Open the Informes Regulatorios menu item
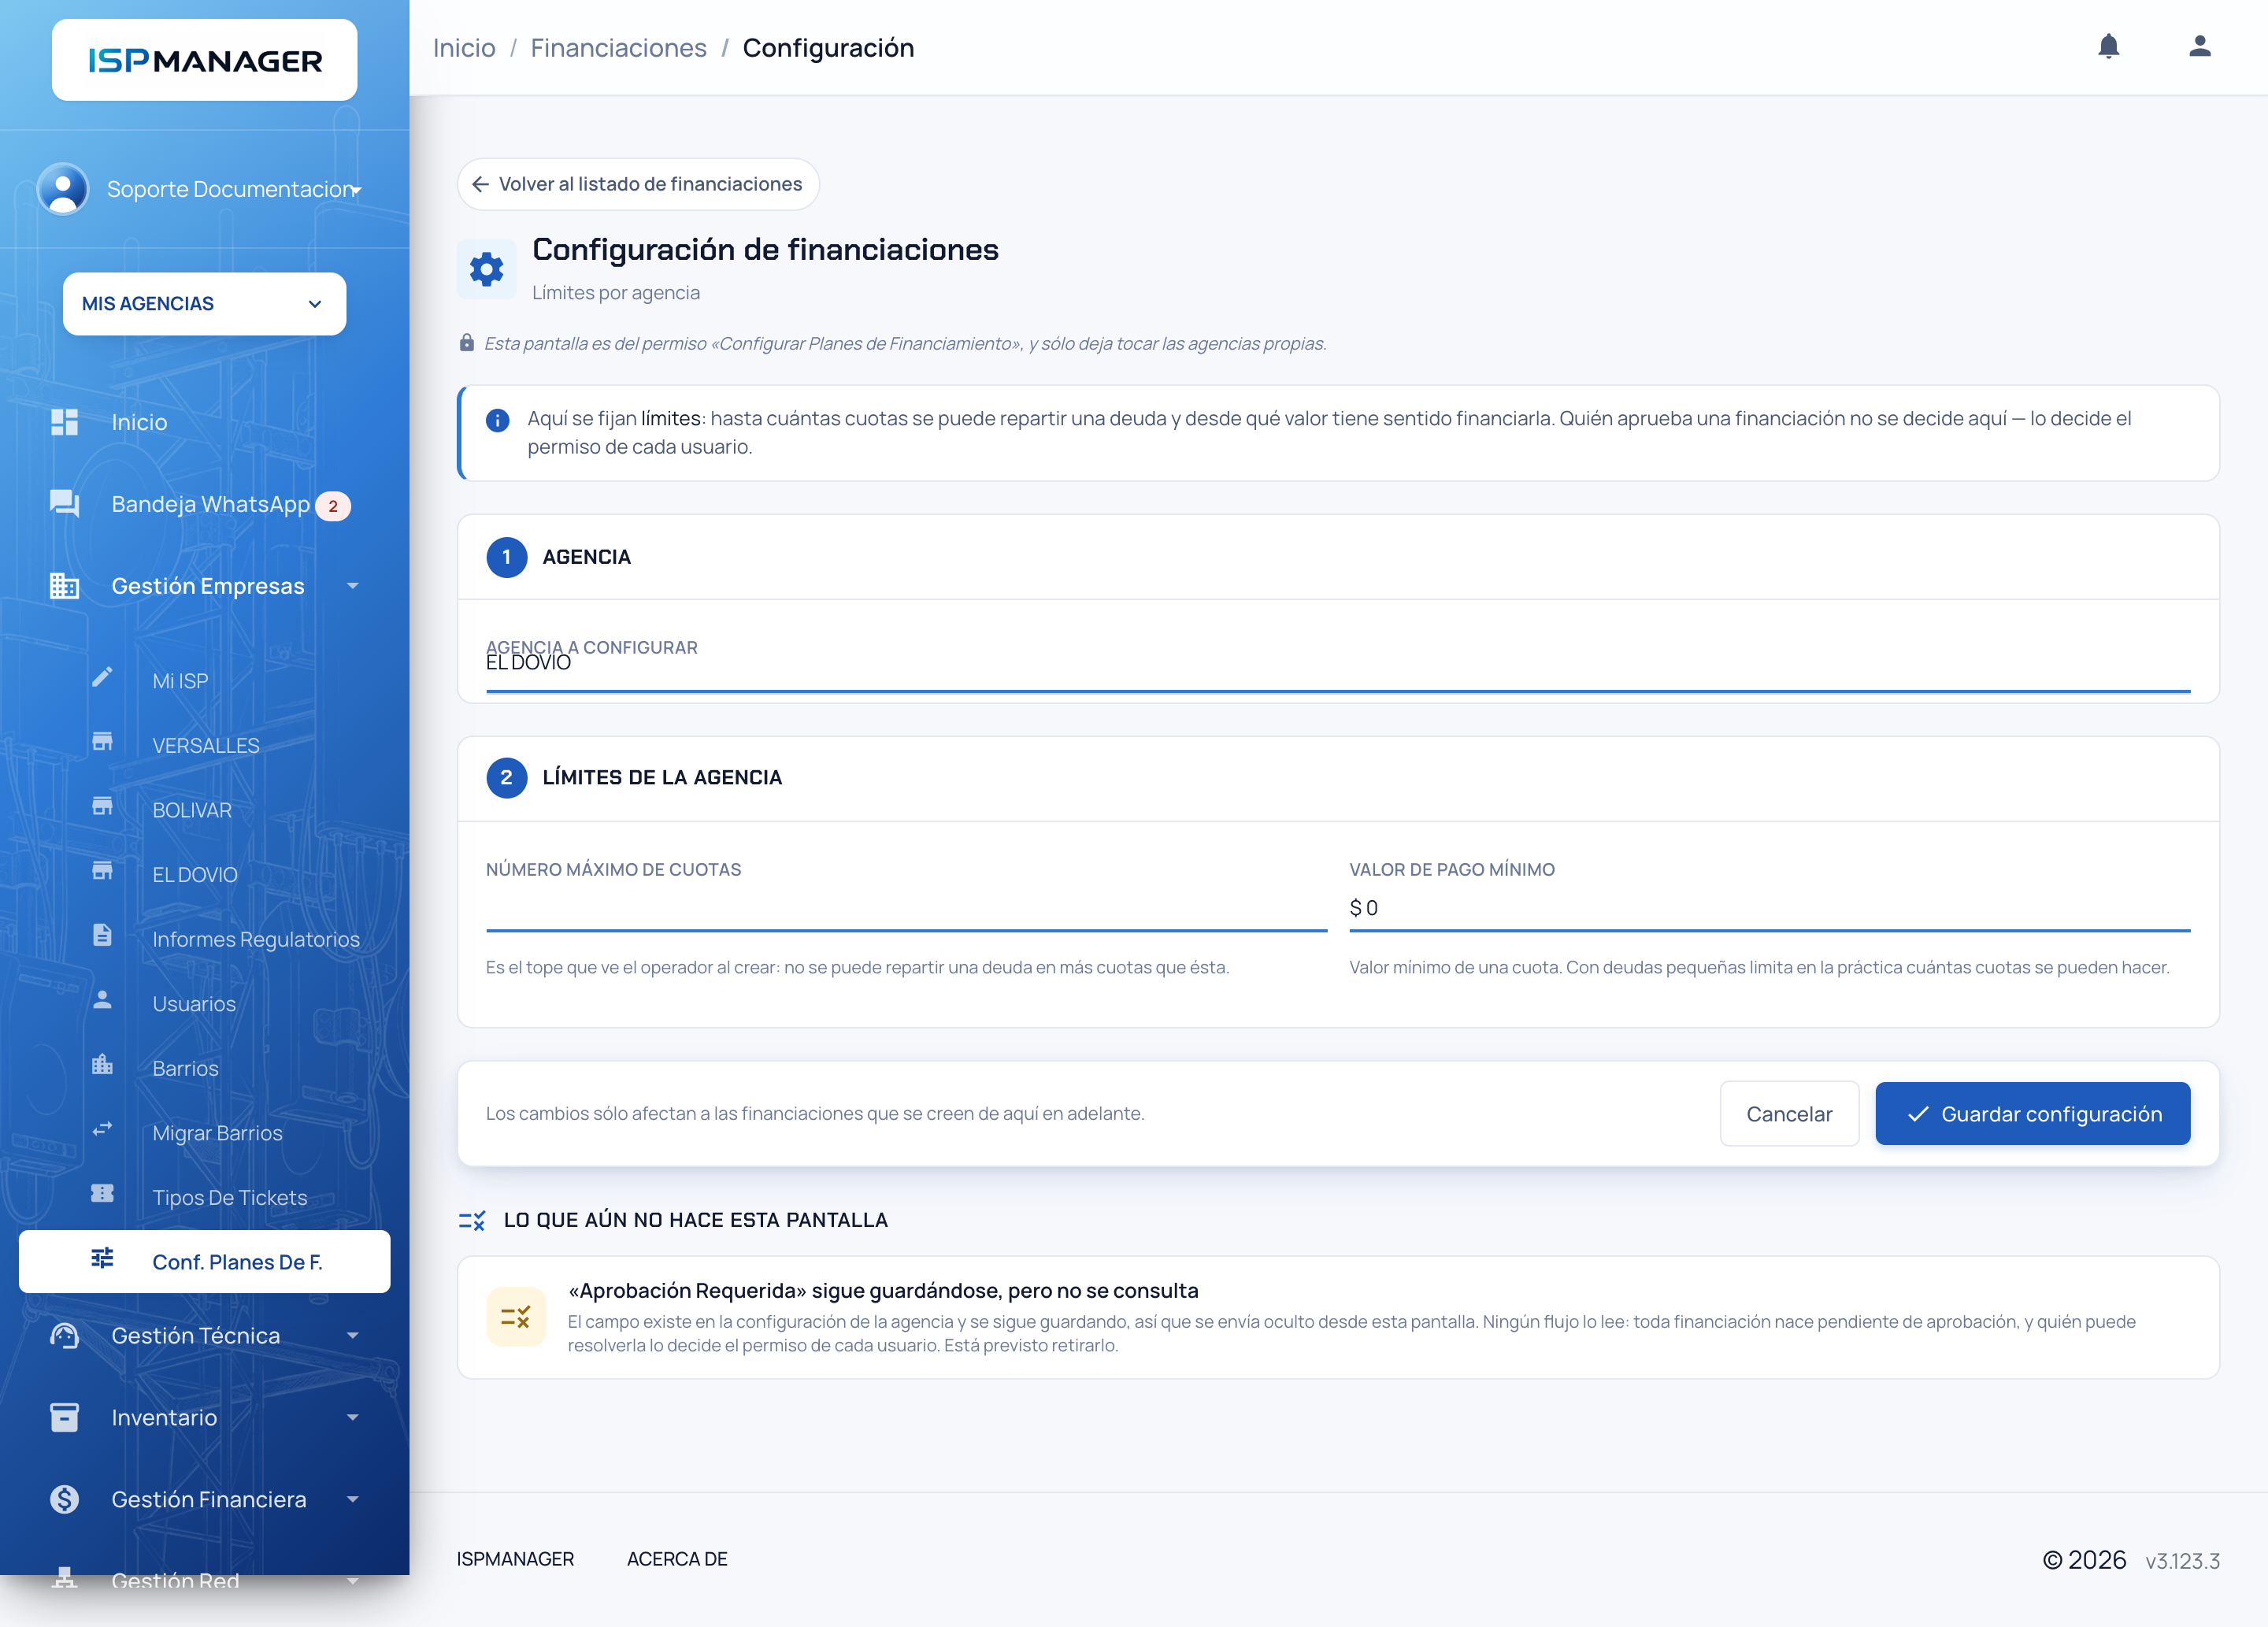This screenshot has width=2268, height=1627. click(205, 940)
